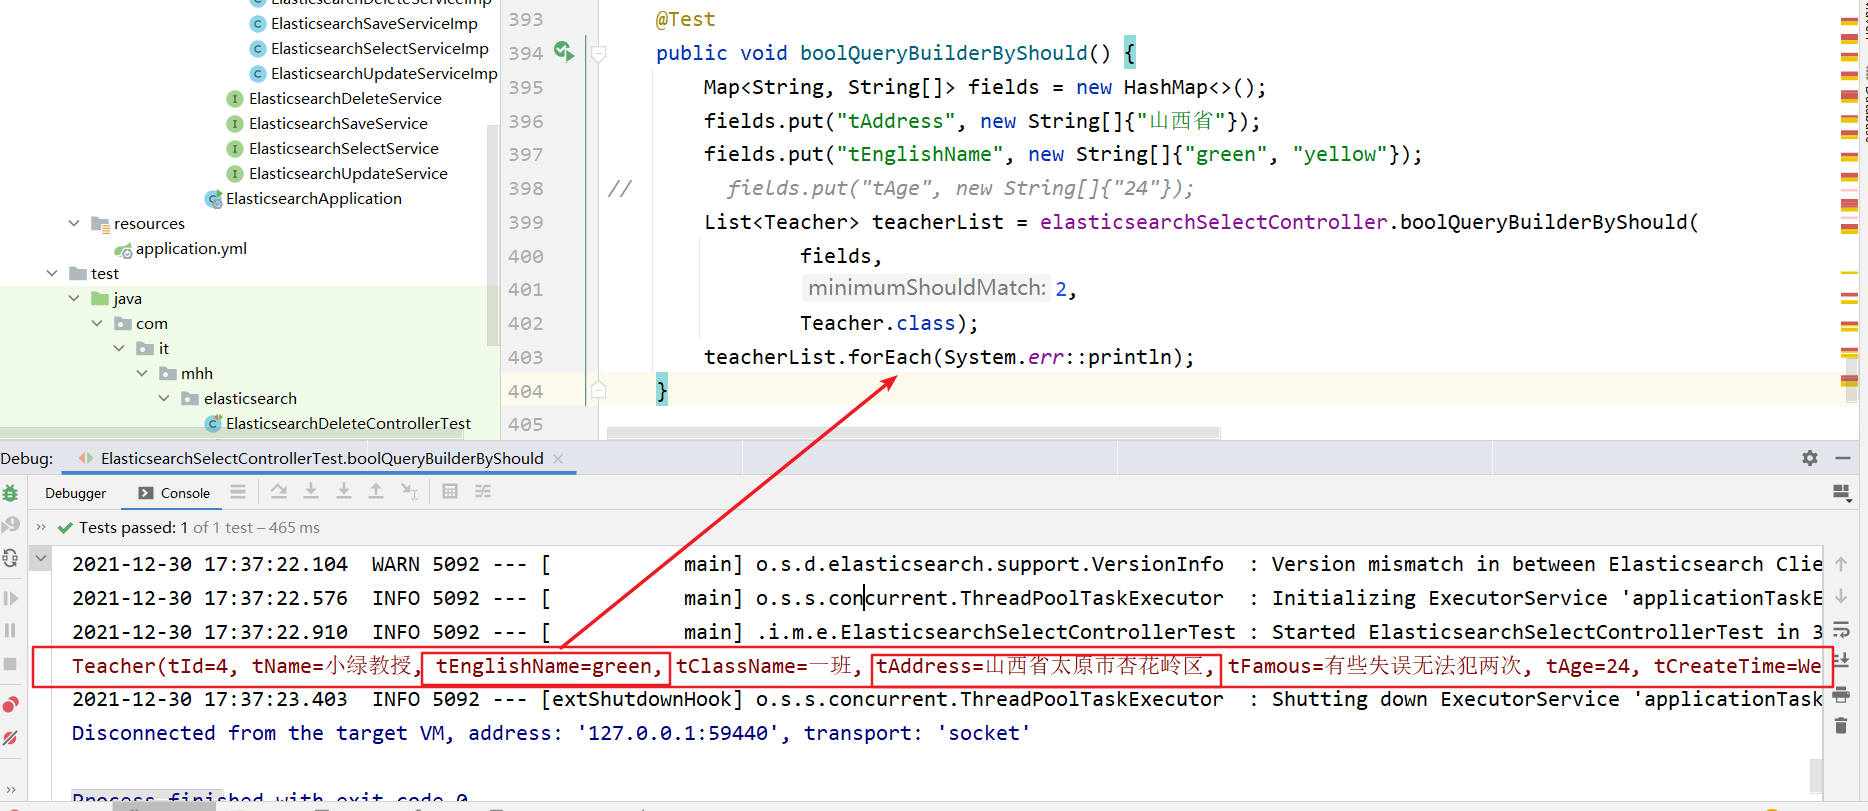Image resolution: width=1868 pixels, height=811 pixels.
Task: Click the console vertical scrollbar thumb
Action: [x=1815, y=775]
